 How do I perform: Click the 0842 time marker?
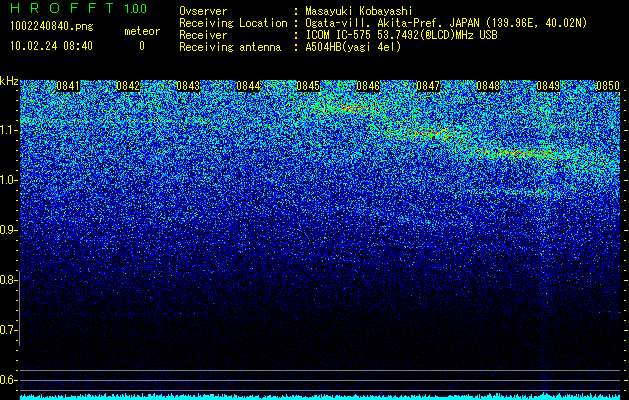[x=128, y=86]
